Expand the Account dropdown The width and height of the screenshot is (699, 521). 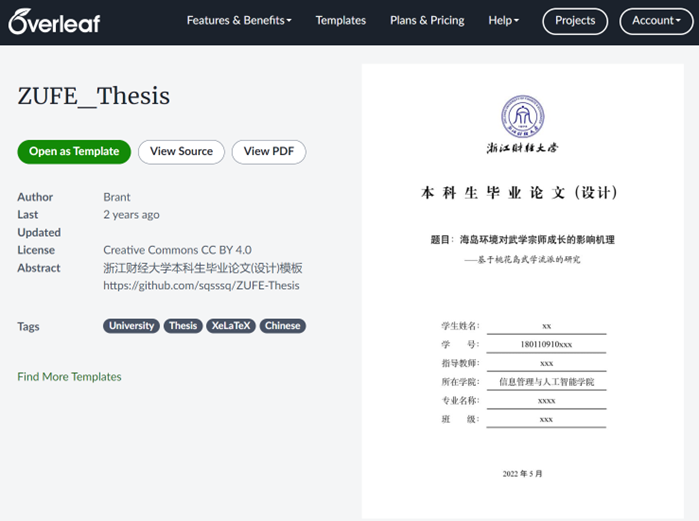pos(656,20)
